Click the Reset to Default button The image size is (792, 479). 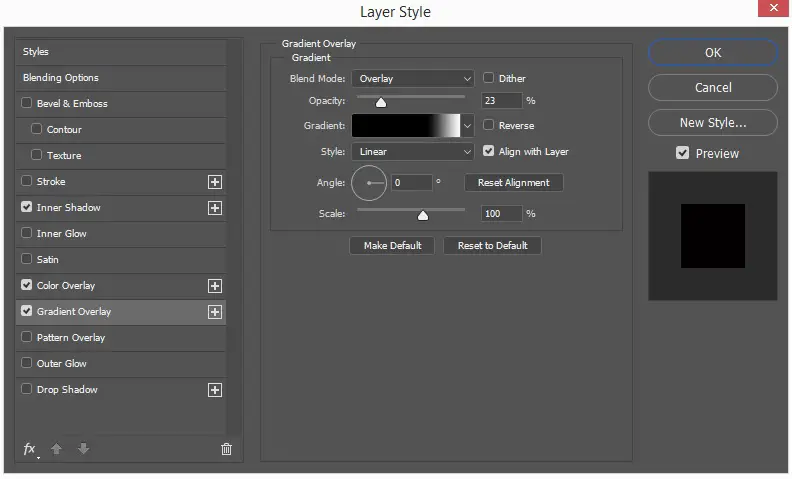[x=492, y=246]
